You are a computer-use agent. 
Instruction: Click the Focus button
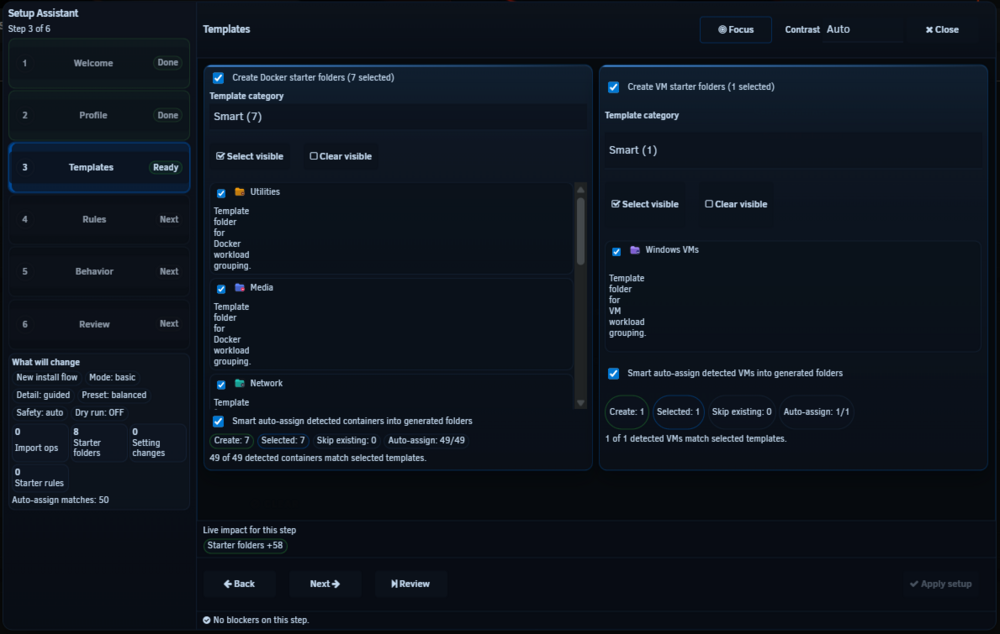(736, 30)
